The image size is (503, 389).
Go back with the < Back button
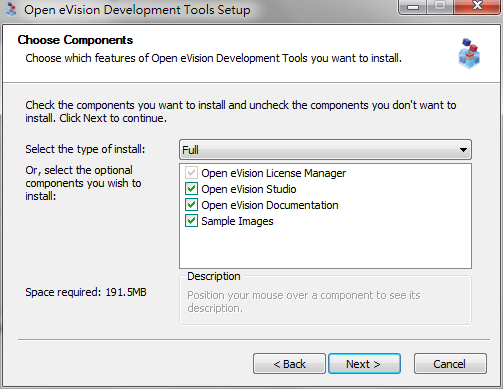tap(289, 364)
